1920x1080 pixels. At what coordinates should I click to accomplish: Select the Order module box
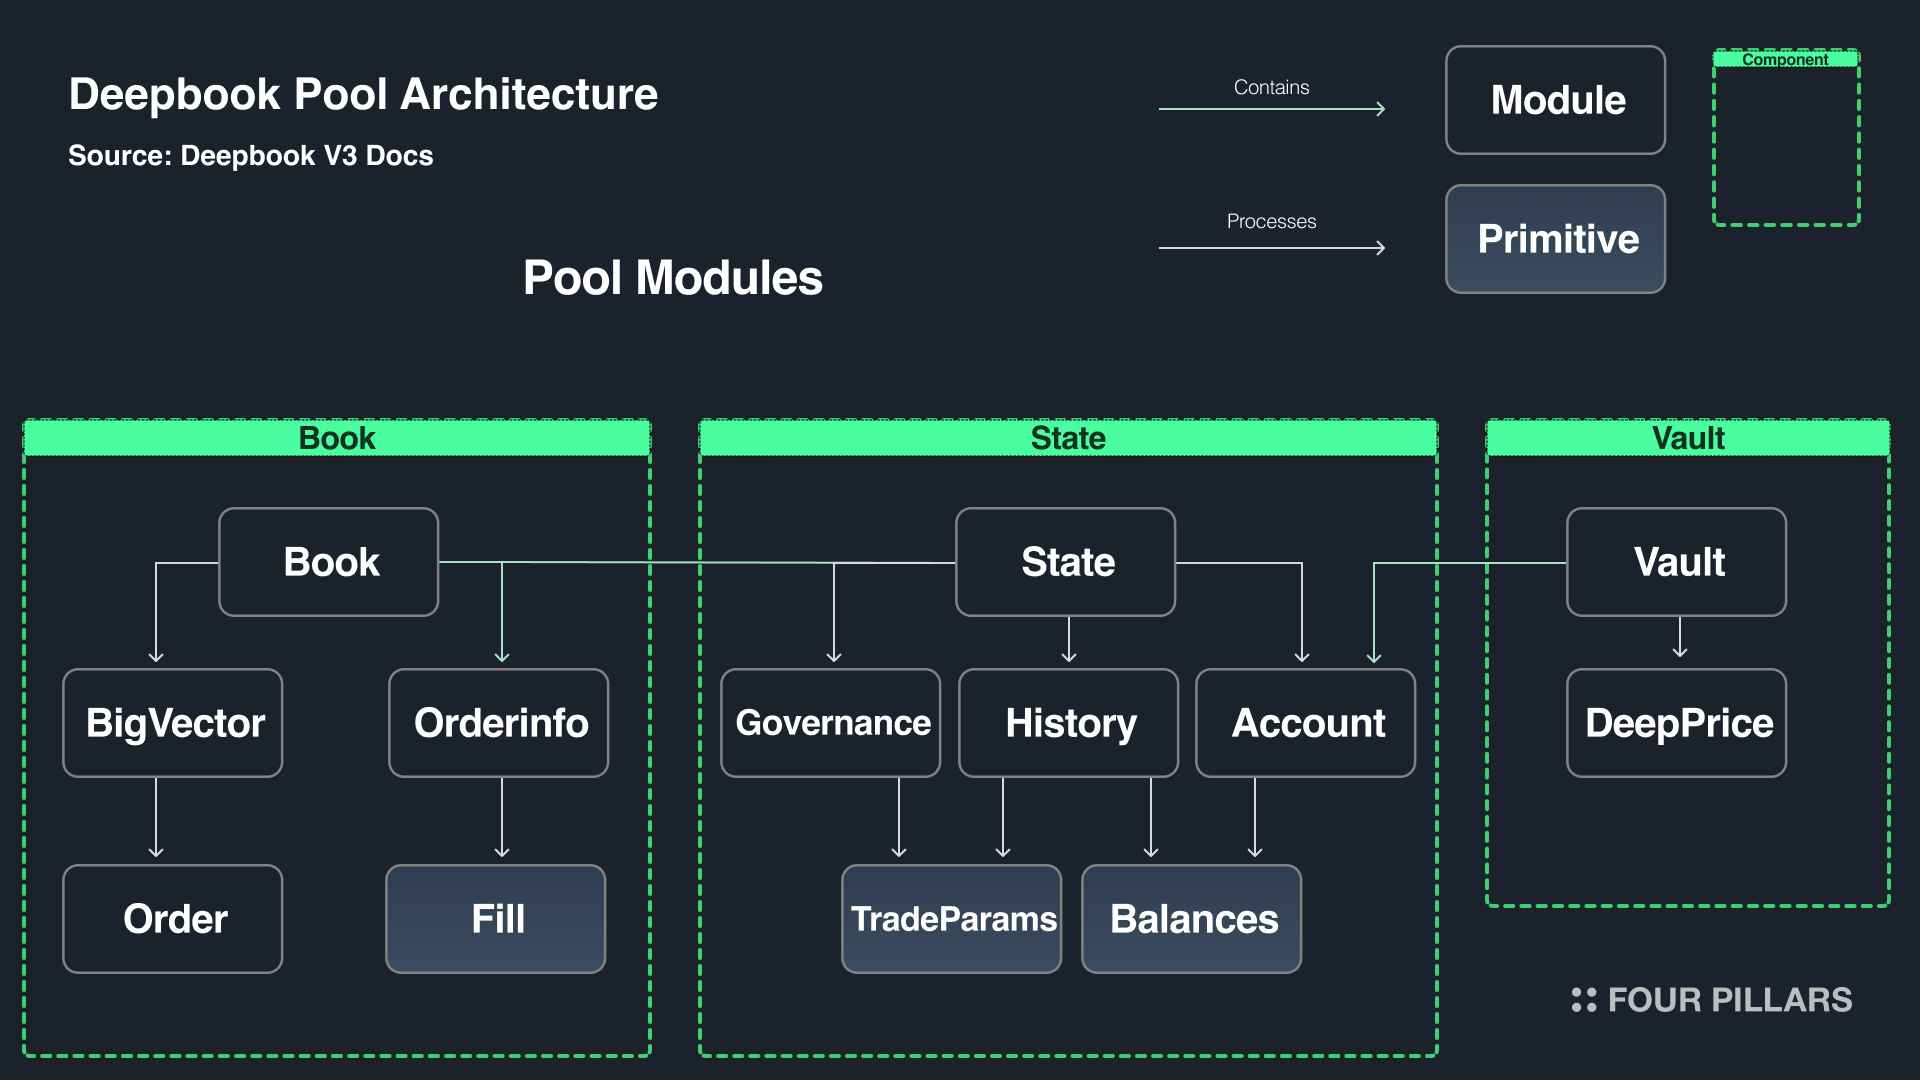(173, 919)
